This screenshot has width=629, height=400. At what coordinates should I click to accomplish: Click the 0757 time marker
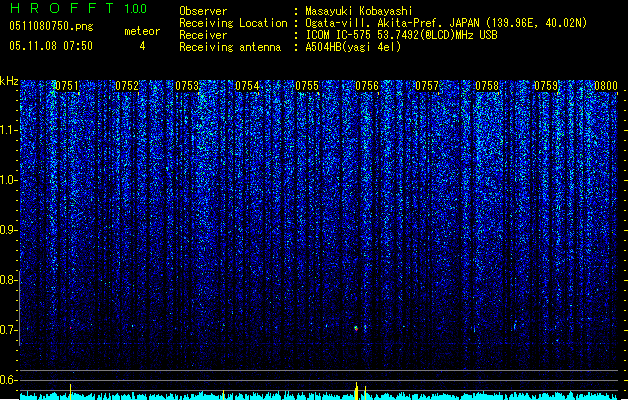point(427,86)
